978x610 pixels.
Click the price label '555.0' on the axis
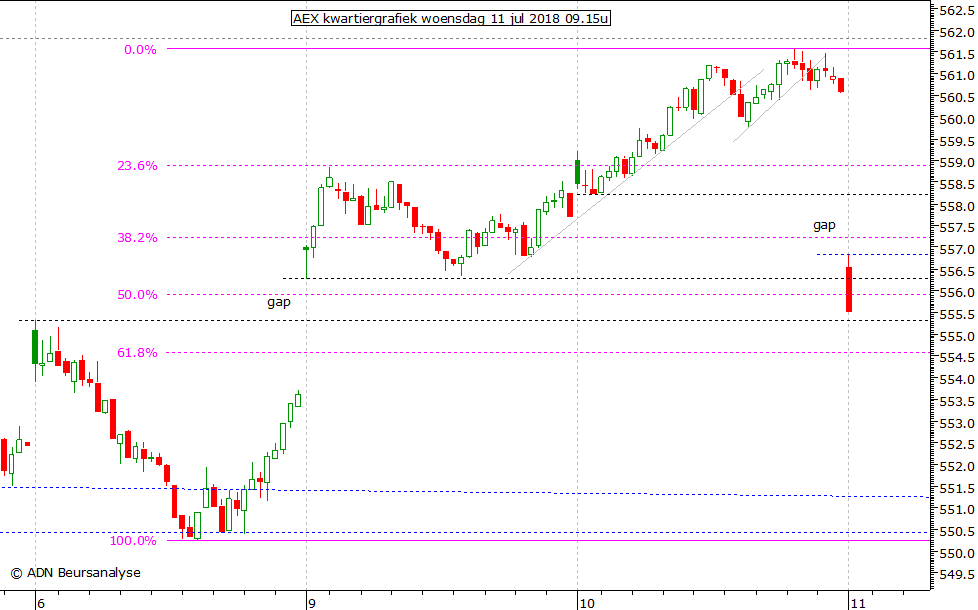[957, 336]
